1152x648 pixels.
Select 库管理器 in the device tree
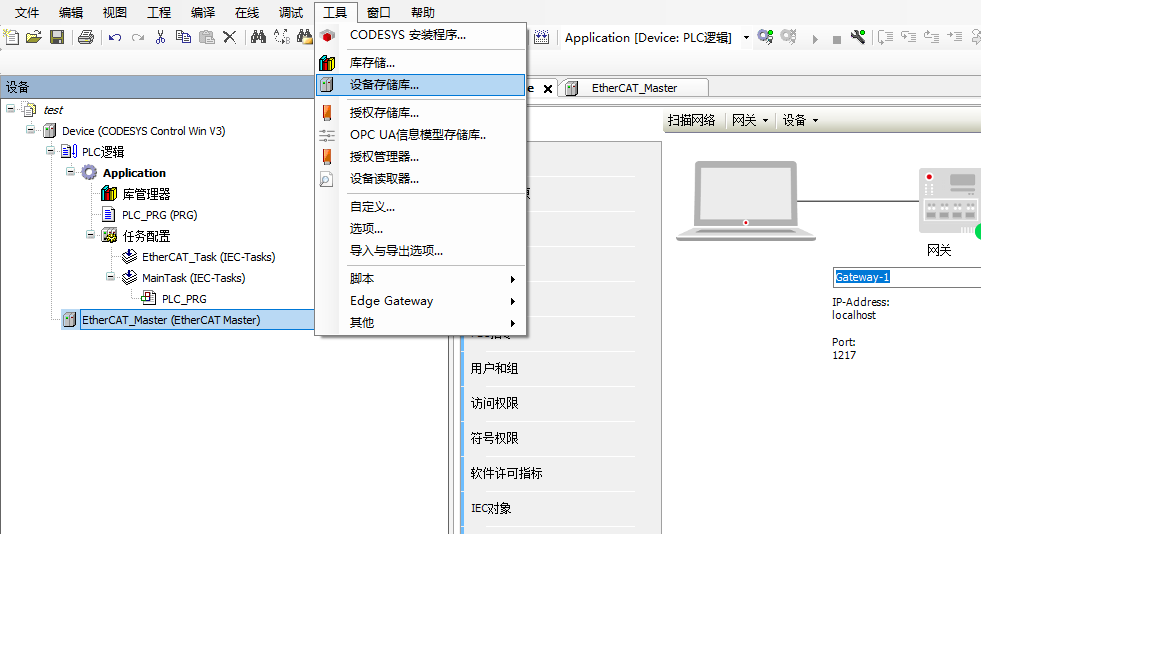146,194
